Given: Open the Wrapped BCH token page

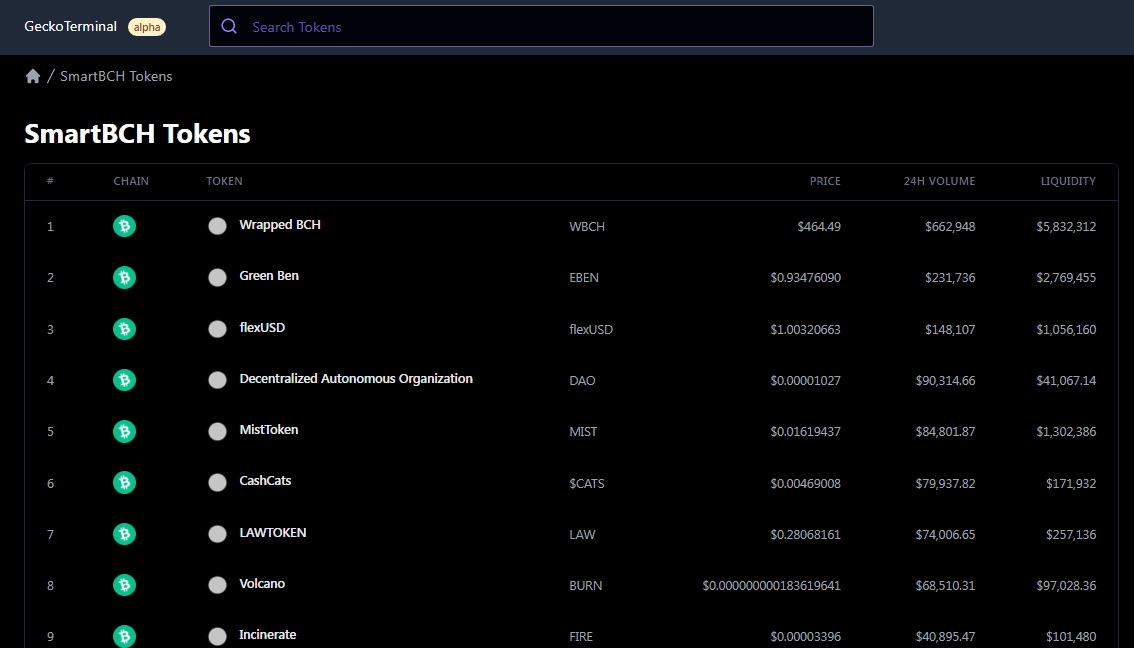Looking at the screenshot, I should point(280,225).
